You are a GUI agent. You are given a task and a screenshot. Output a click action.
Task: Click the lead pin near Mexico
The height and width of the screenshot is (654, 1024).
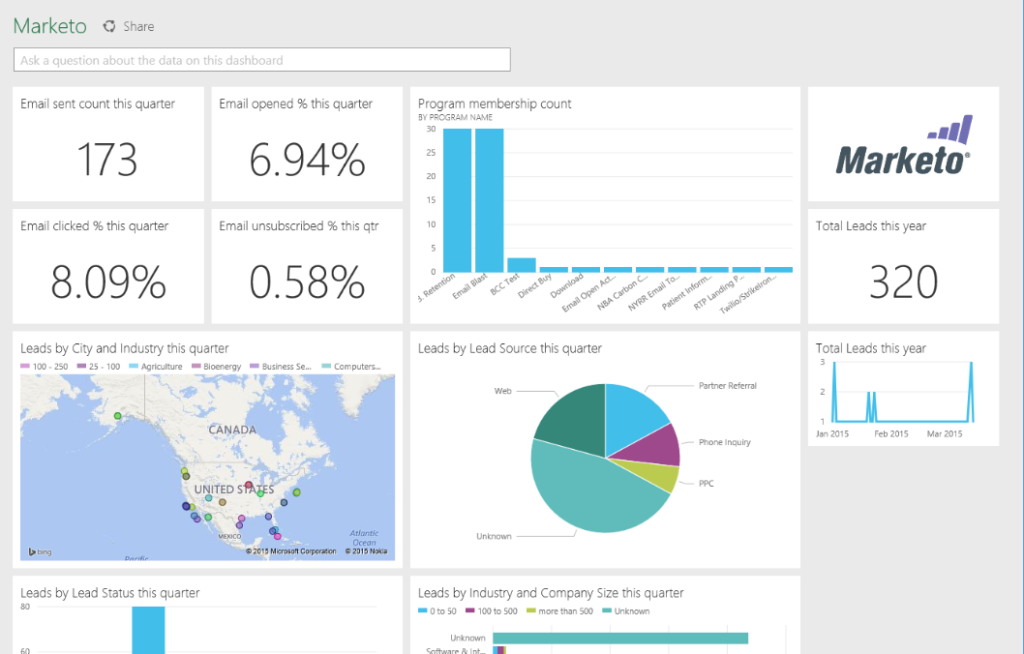[x=238, y=525]
